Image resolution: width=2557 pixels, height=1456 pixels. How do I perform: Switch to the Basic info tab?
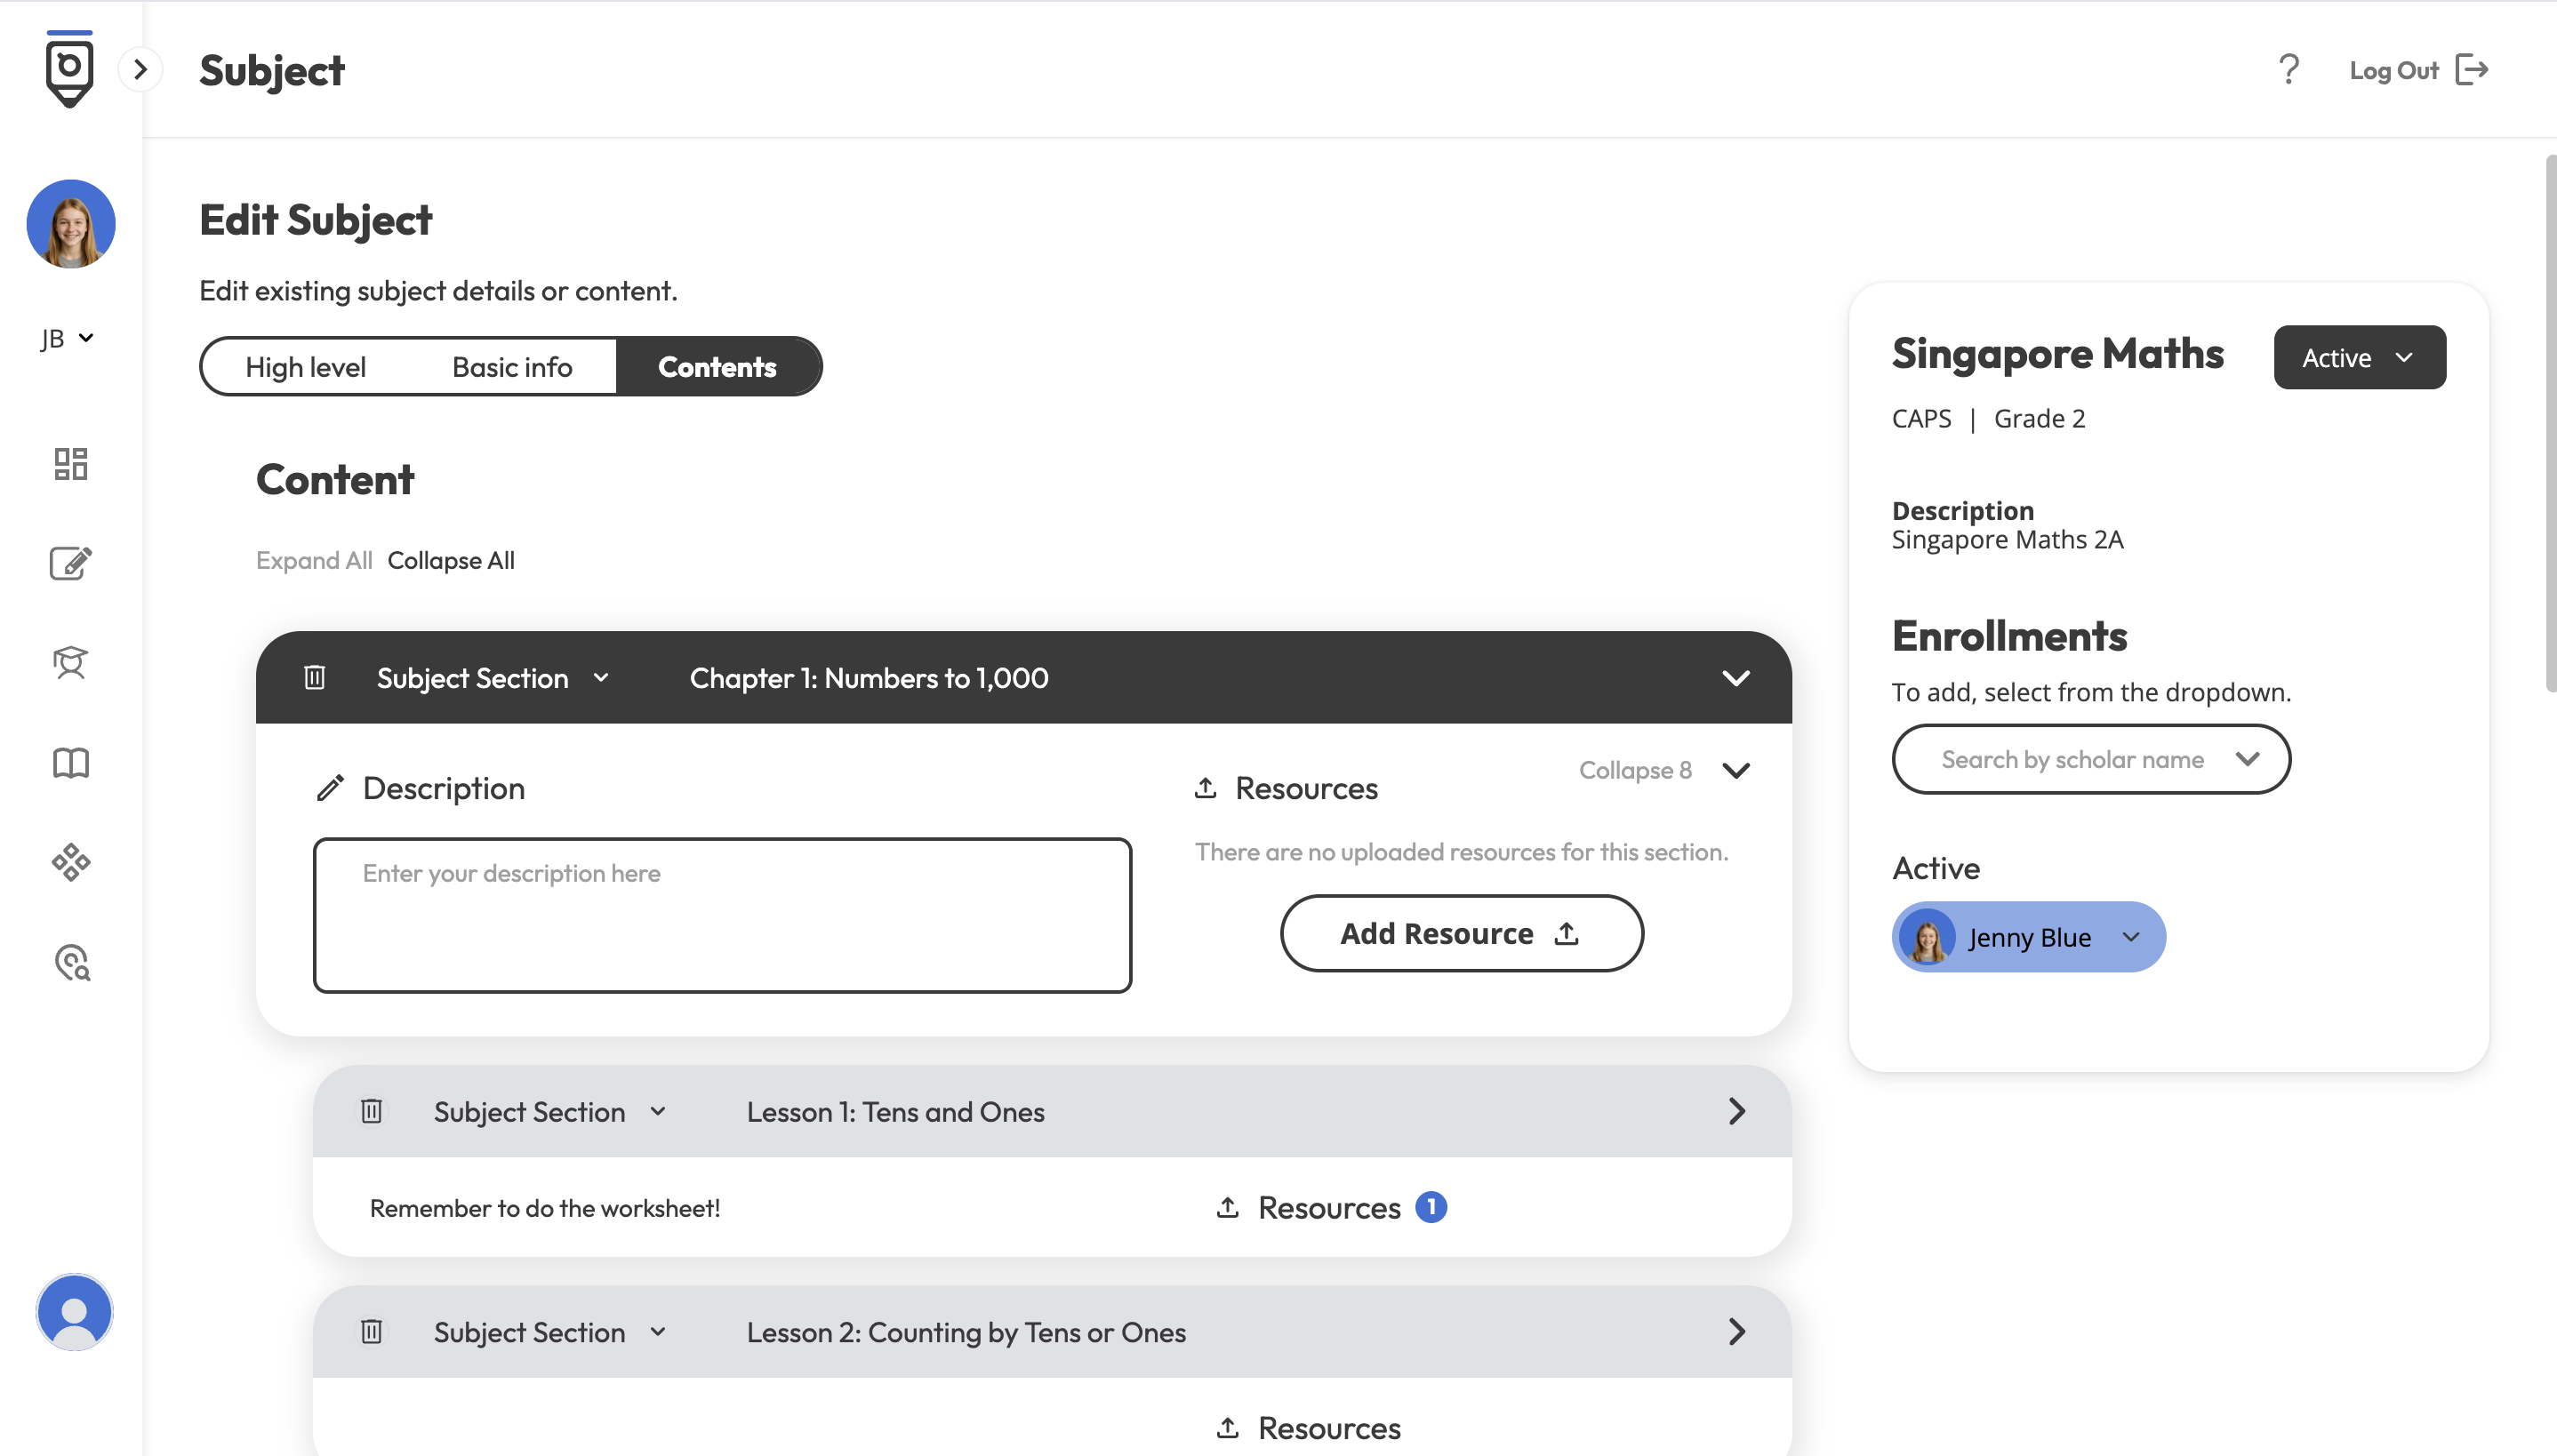point(512,366)
